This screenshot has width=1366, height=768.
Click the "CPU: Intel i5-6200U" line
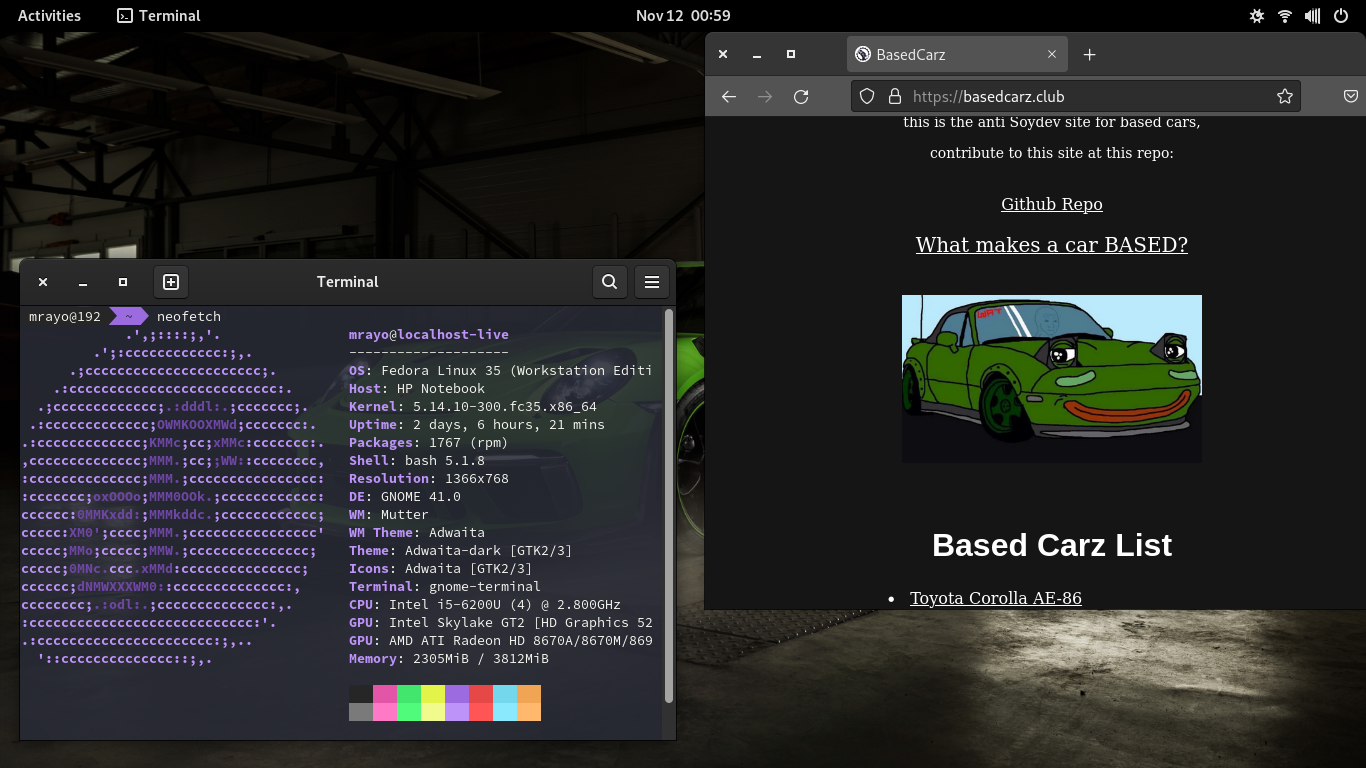click(x=485, y=605)
